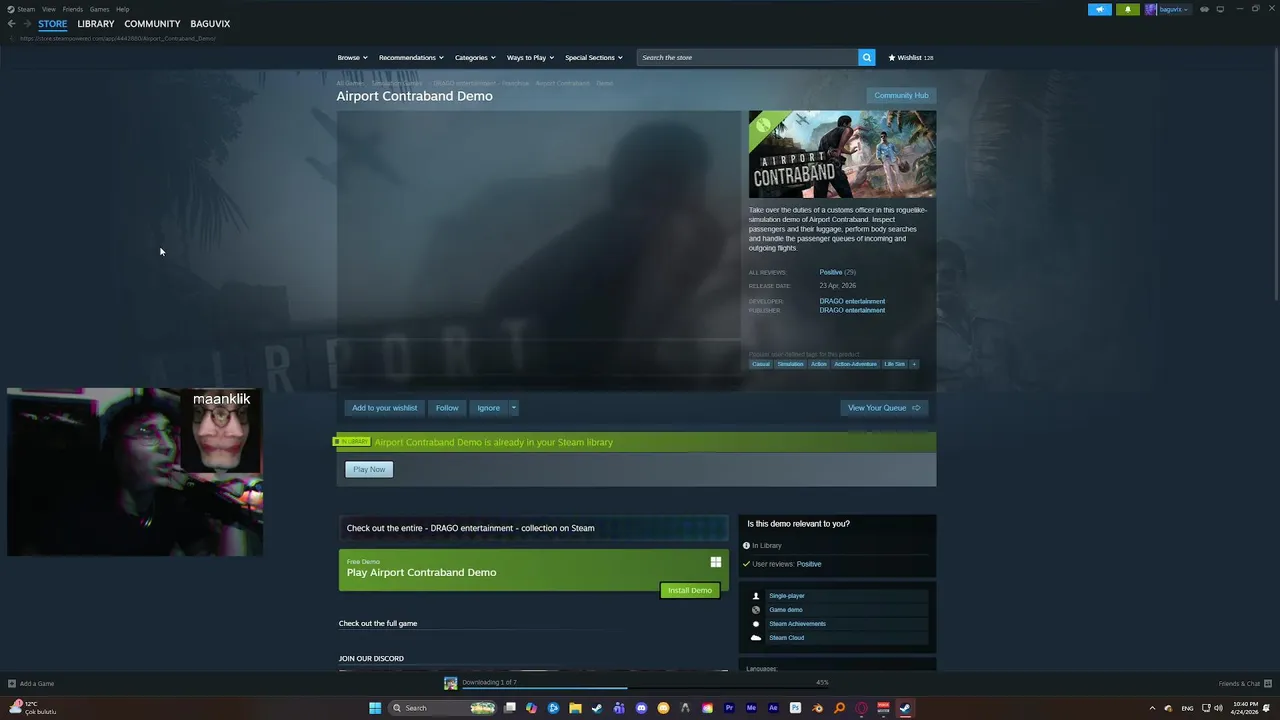Click the Steam Cloud cloud icon
The image size is (1280, 720).
[x=756, y=638]
